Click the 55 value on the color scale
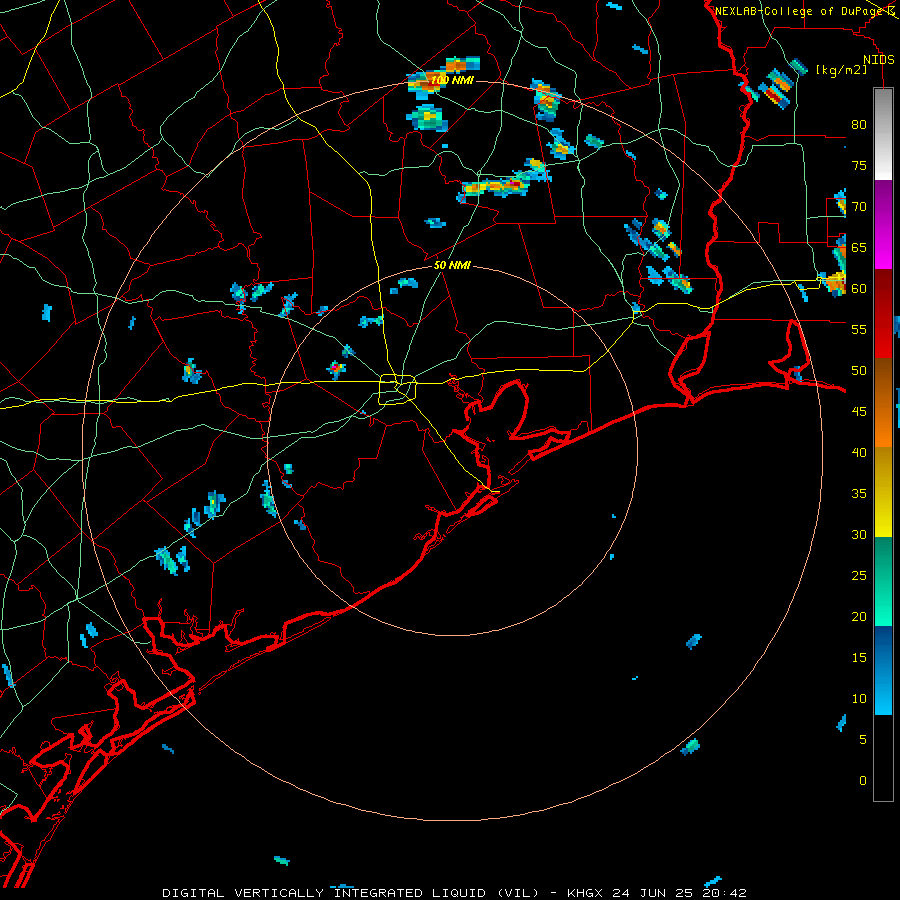Screen dimensions: 900x900 (859, 329)
